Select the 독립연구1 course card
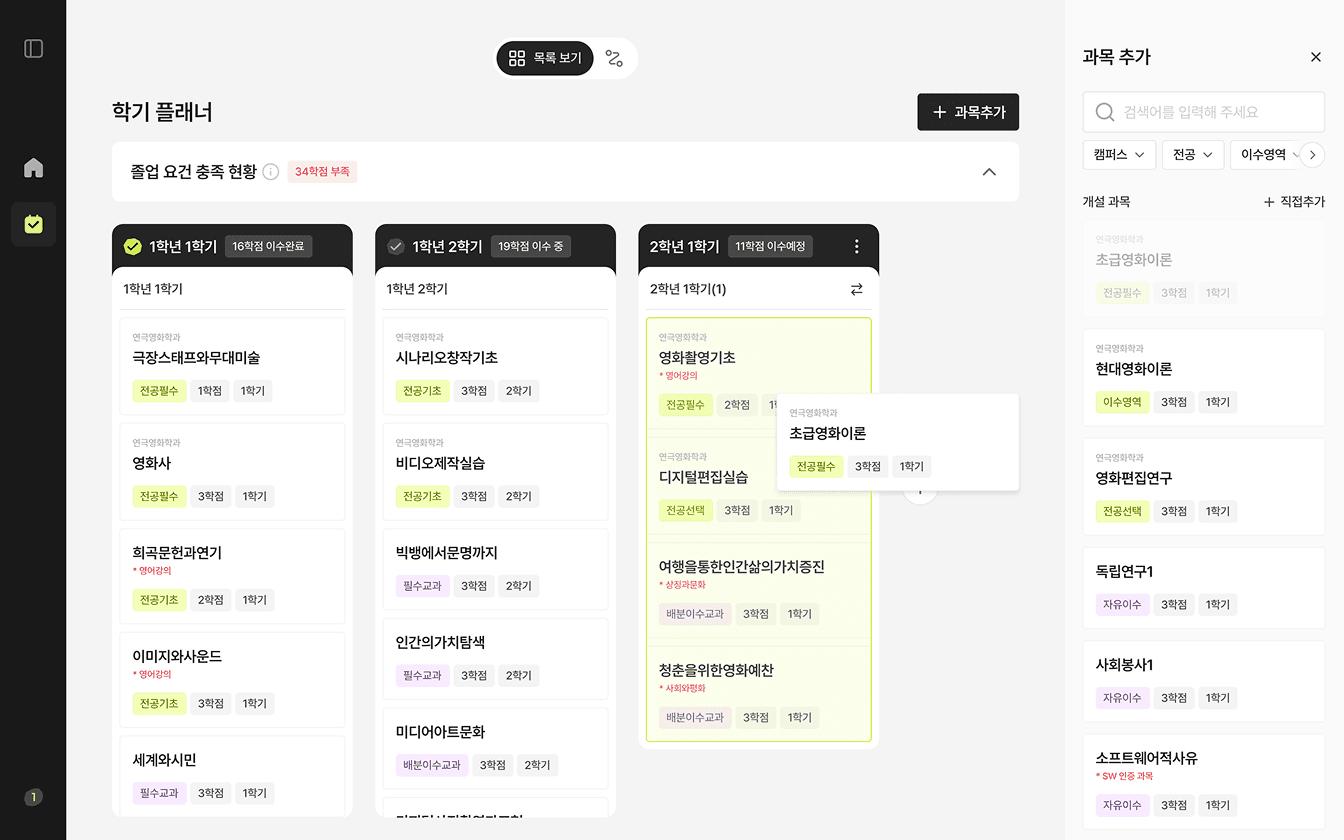Viewport: 1344px width, 840px height. [1204, 587]
